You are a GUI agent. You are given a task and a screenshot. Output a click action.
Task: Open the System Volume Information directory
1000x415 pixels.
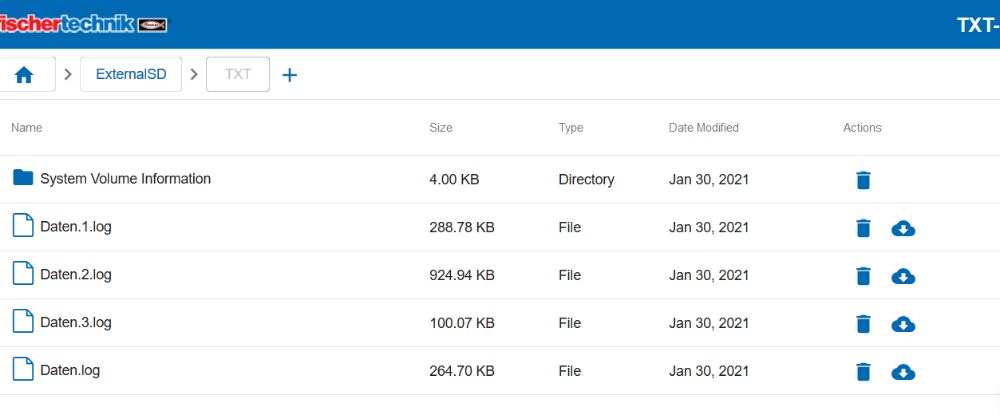(125, 179)
